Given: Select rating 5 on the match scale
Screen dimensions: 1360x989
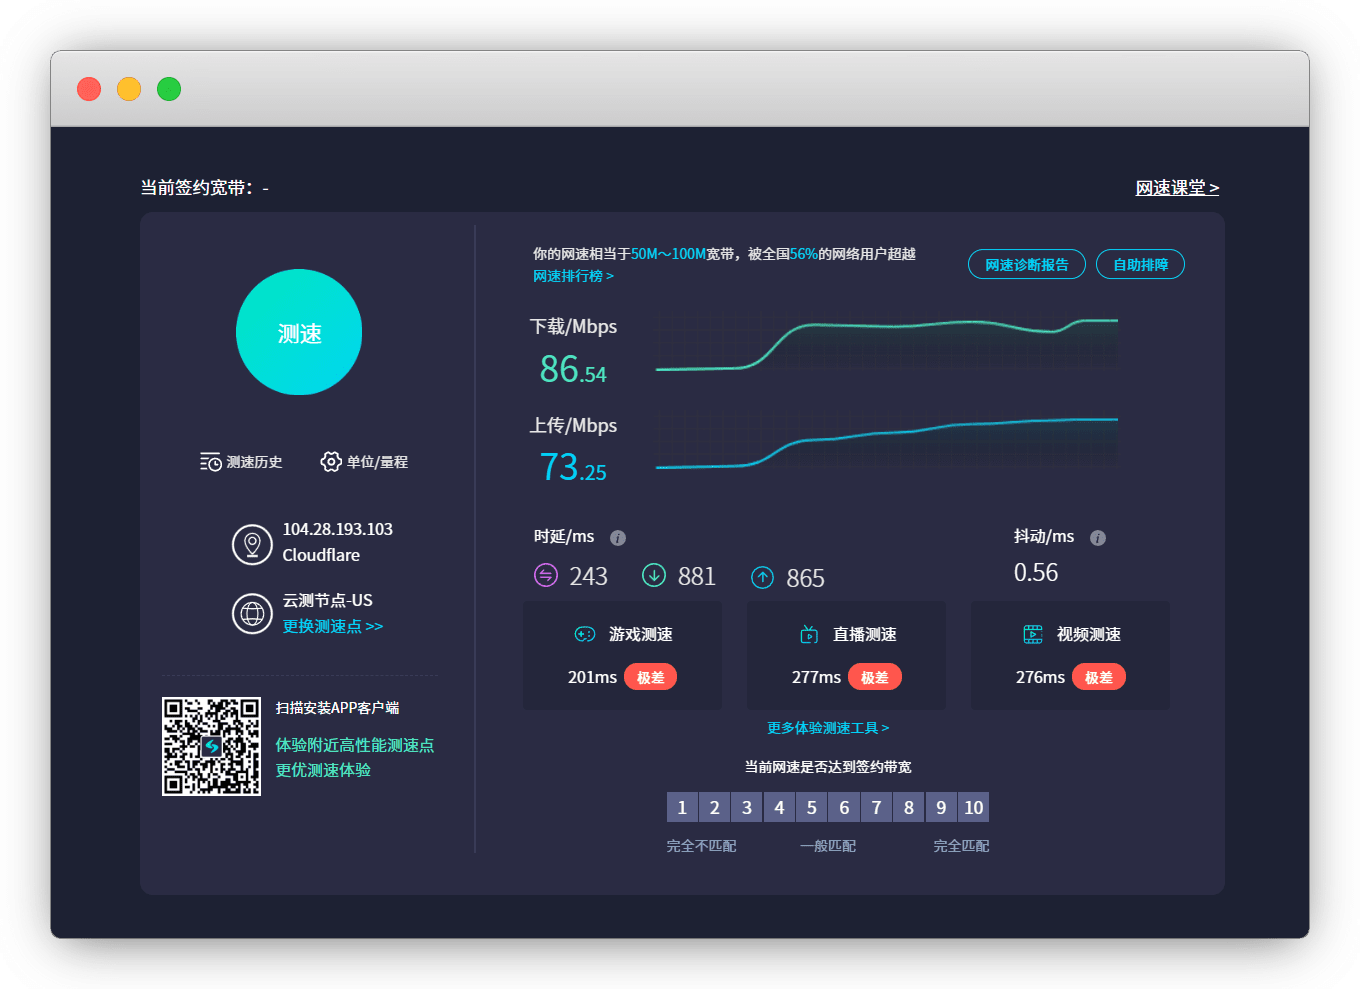Looking at the screenshot, I should [812, 807].
